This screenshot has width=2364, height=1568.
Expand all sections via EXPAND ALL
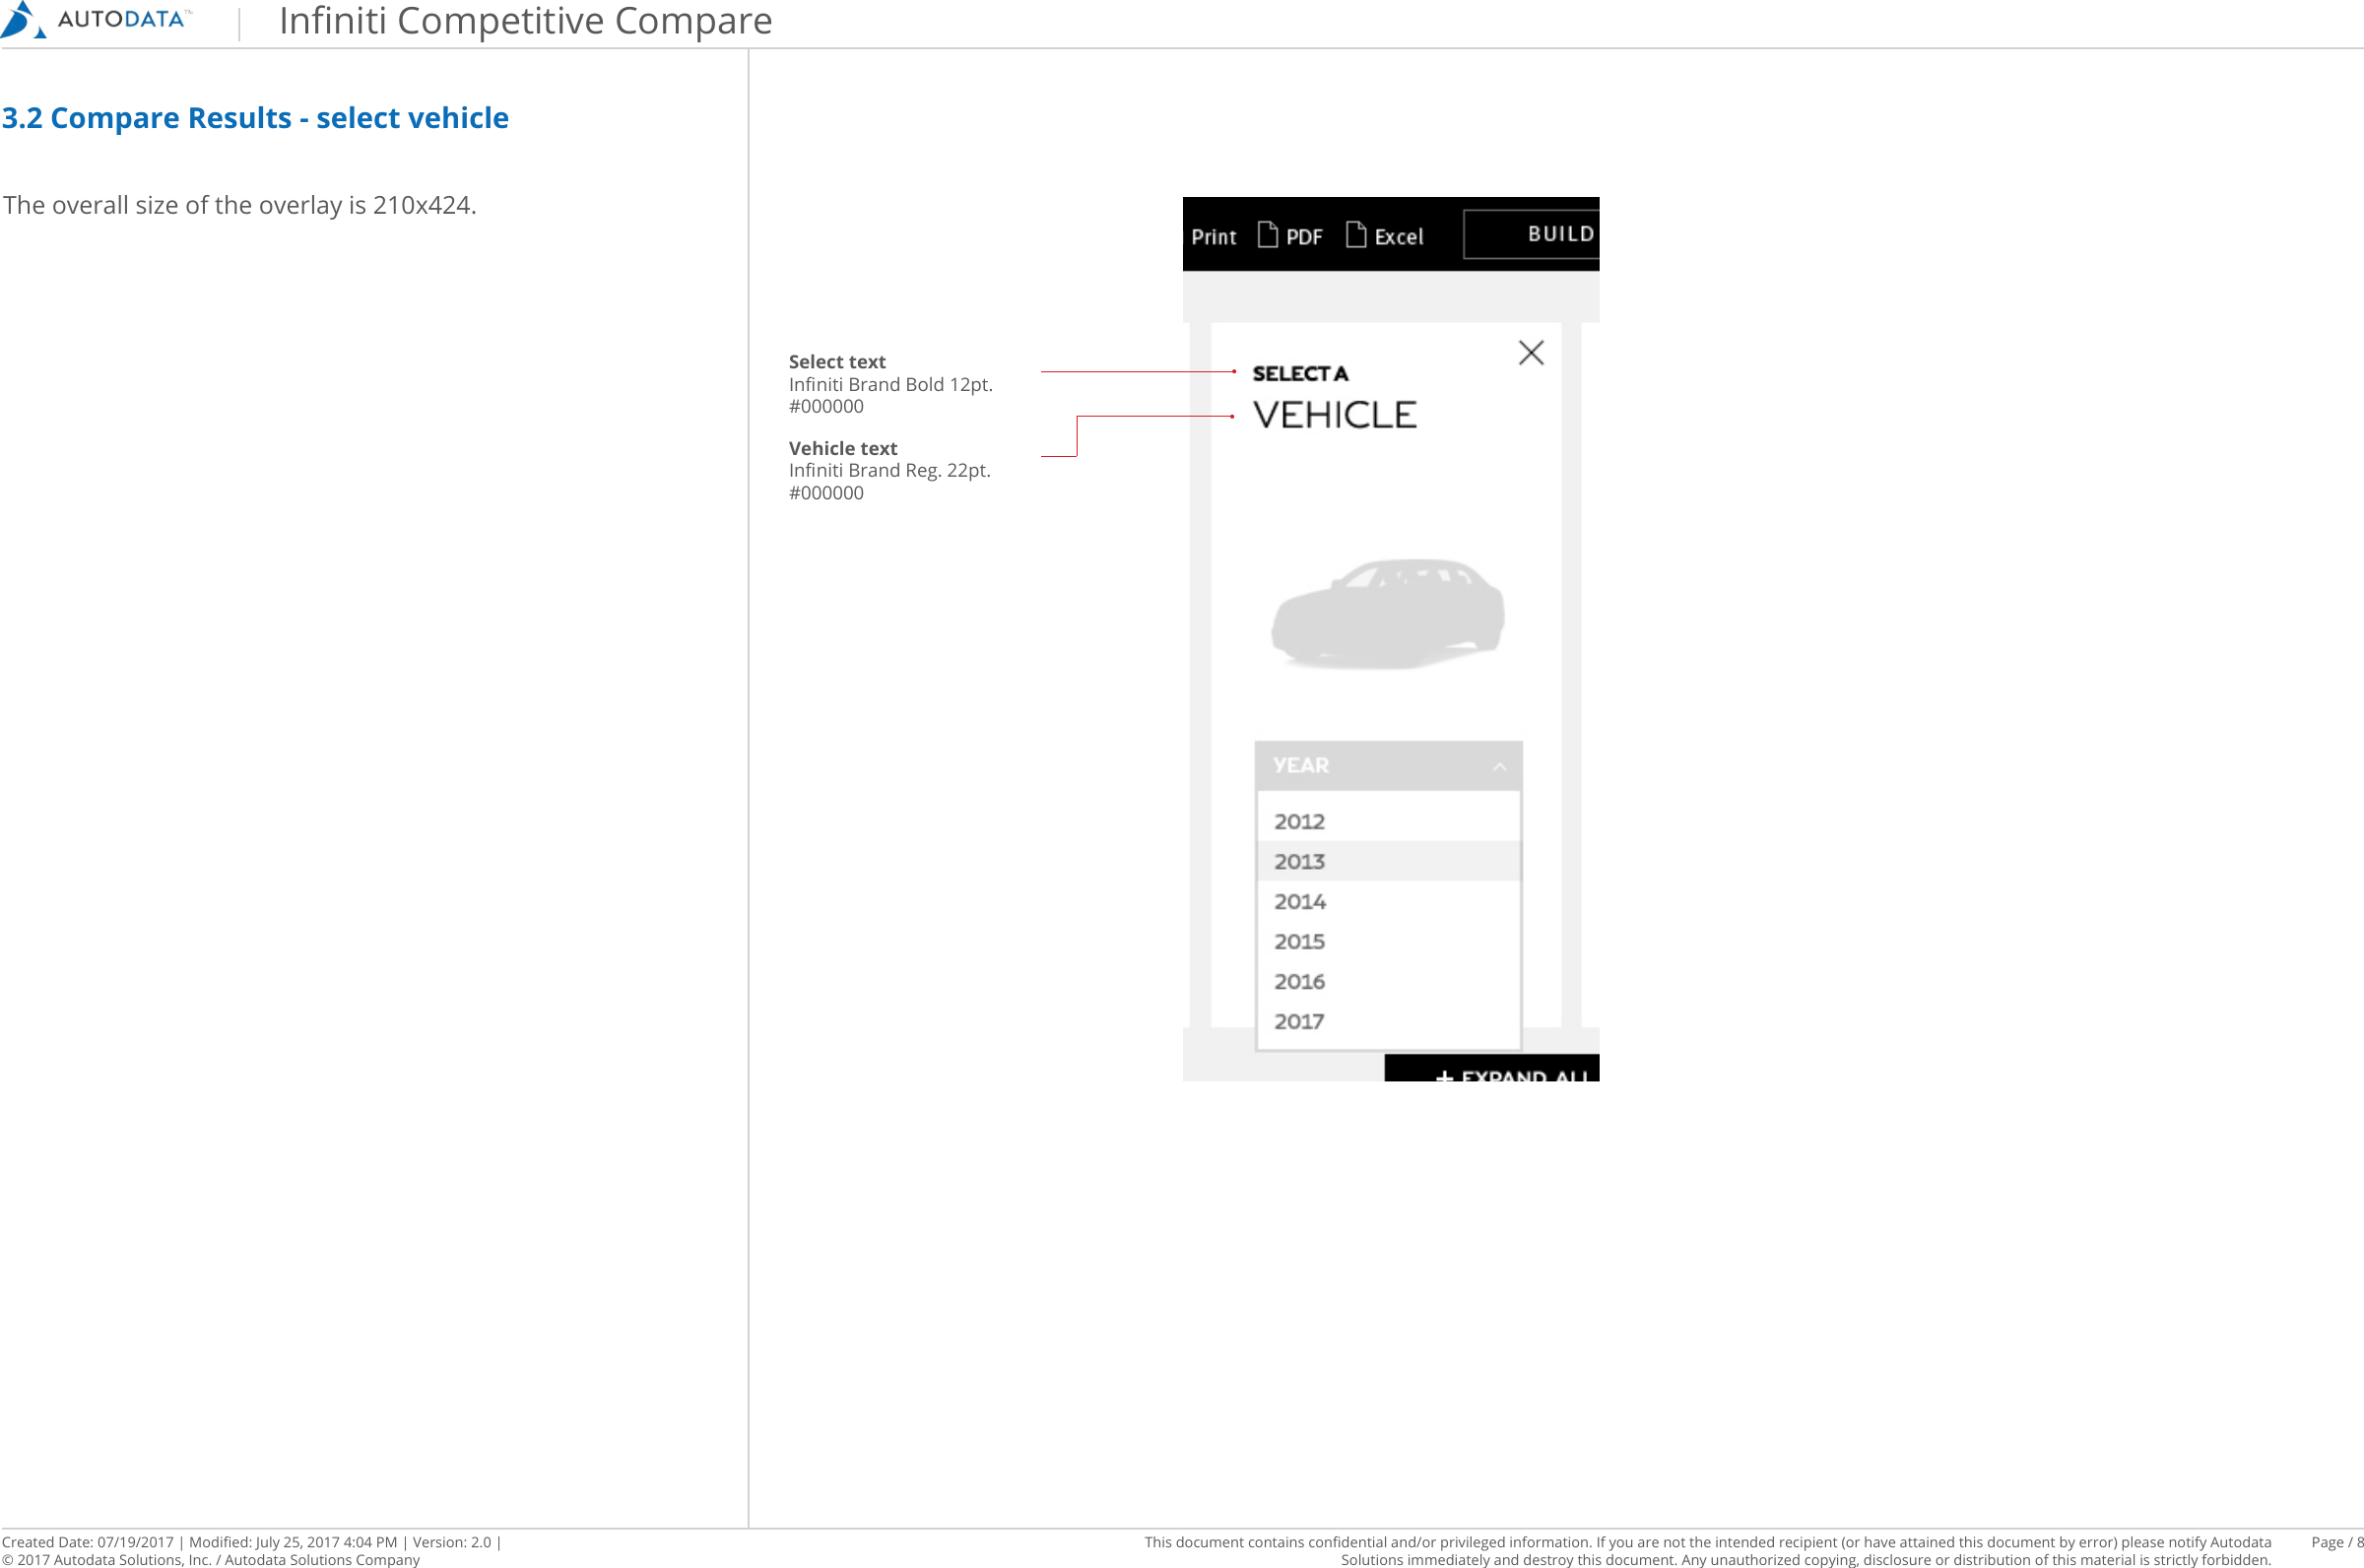click(1510, 1076)
